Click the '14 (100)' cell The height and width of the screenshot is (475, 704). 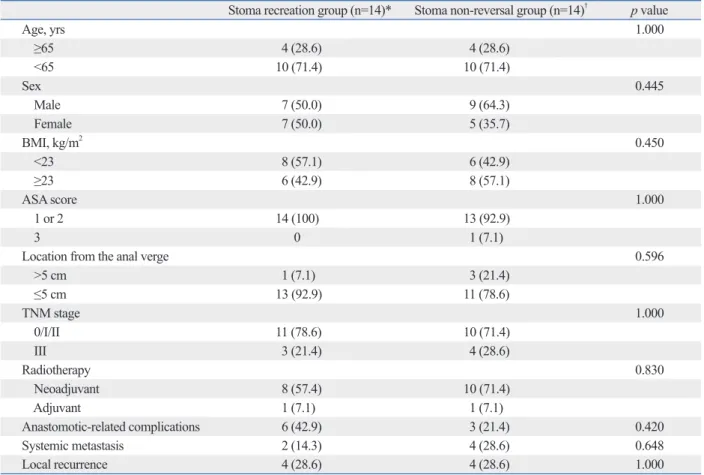(297, 219)
